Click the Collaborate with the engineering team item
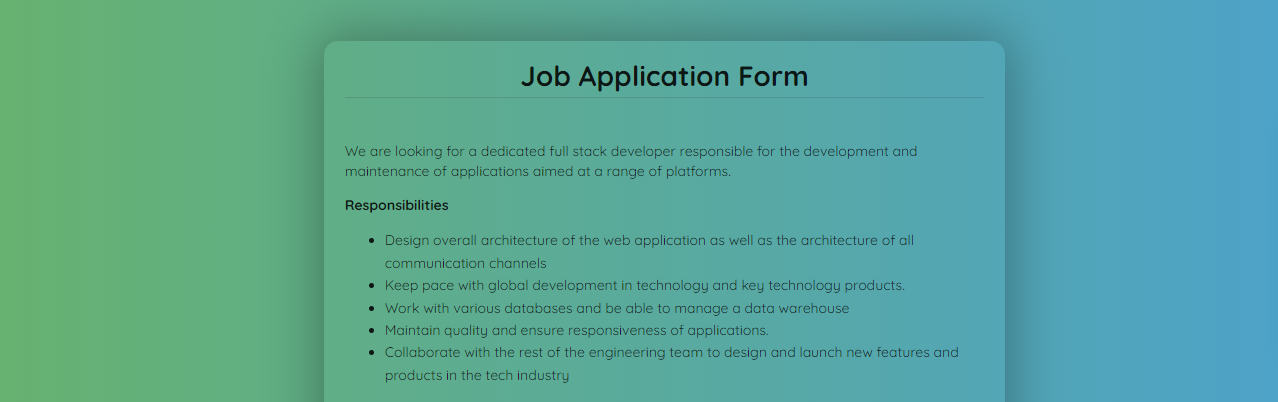Image resolution: width=1278 pixels, height=402 pixels. [671, 364]
